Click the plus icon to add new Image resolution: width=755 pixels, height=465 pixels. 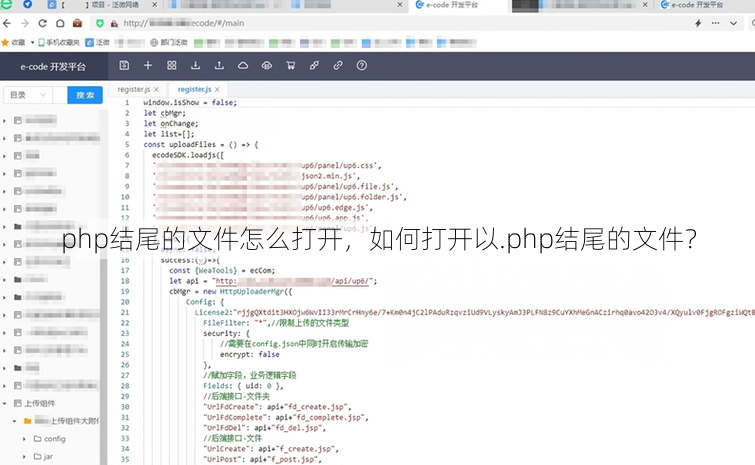coord(148,65)
